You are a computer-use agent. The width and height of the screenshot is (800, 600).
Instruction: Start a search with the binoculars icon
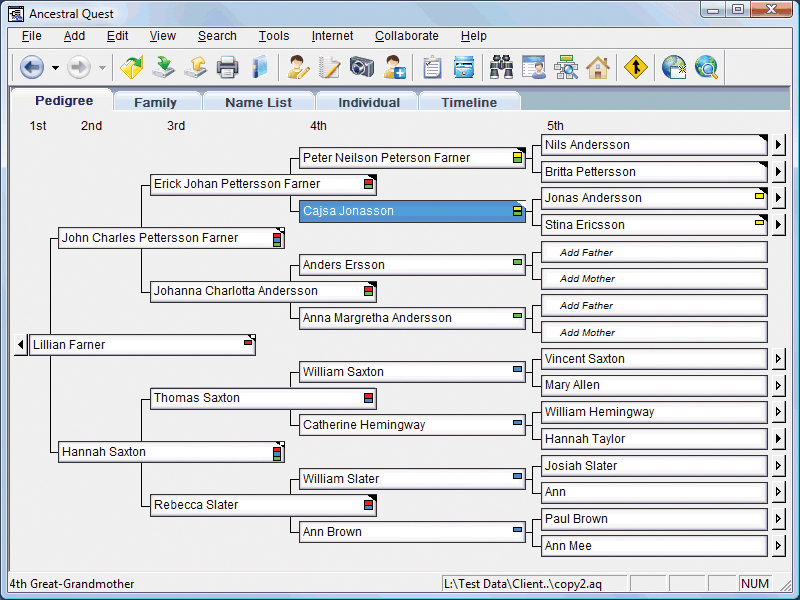[x=501, y=67]
